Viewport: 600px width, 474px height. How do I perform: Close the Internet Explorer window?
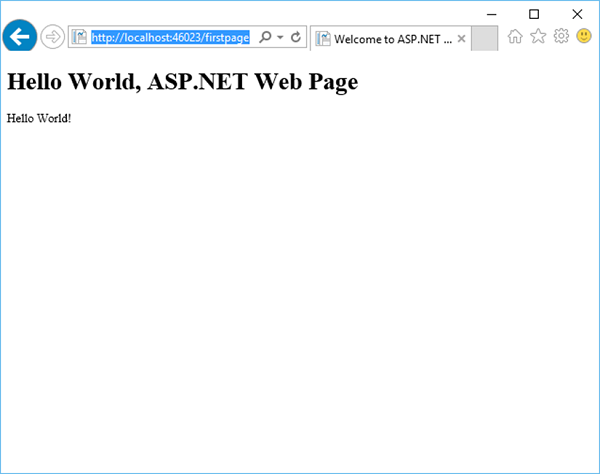[577, 13]
